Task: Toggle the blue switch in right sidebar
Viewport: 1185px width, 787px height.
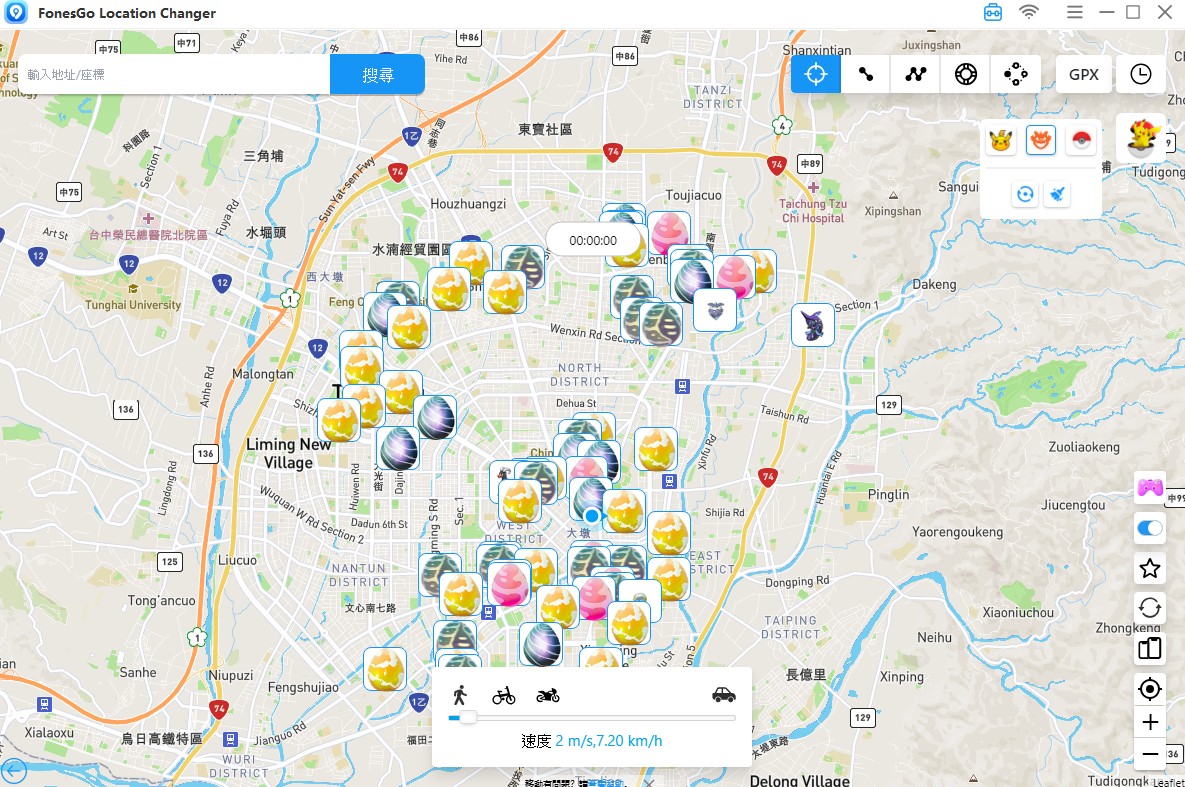Action: pos(1149,528)
